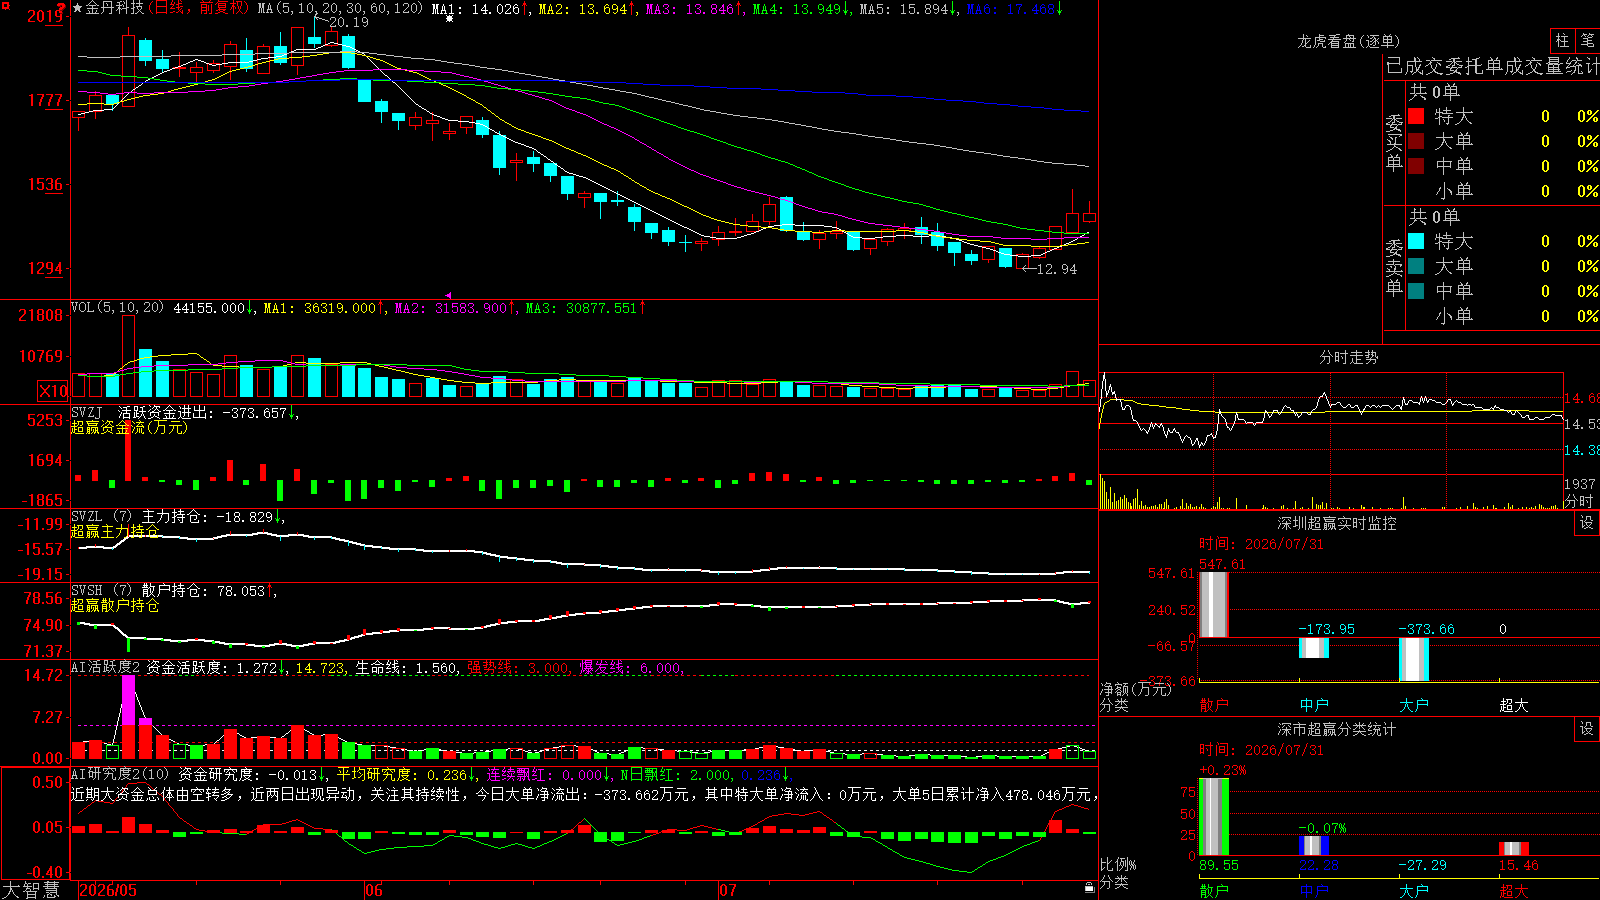Click the dark red 大单 swatch under 委买单
Screen dimensions: 1600x900
point(1416,141)
